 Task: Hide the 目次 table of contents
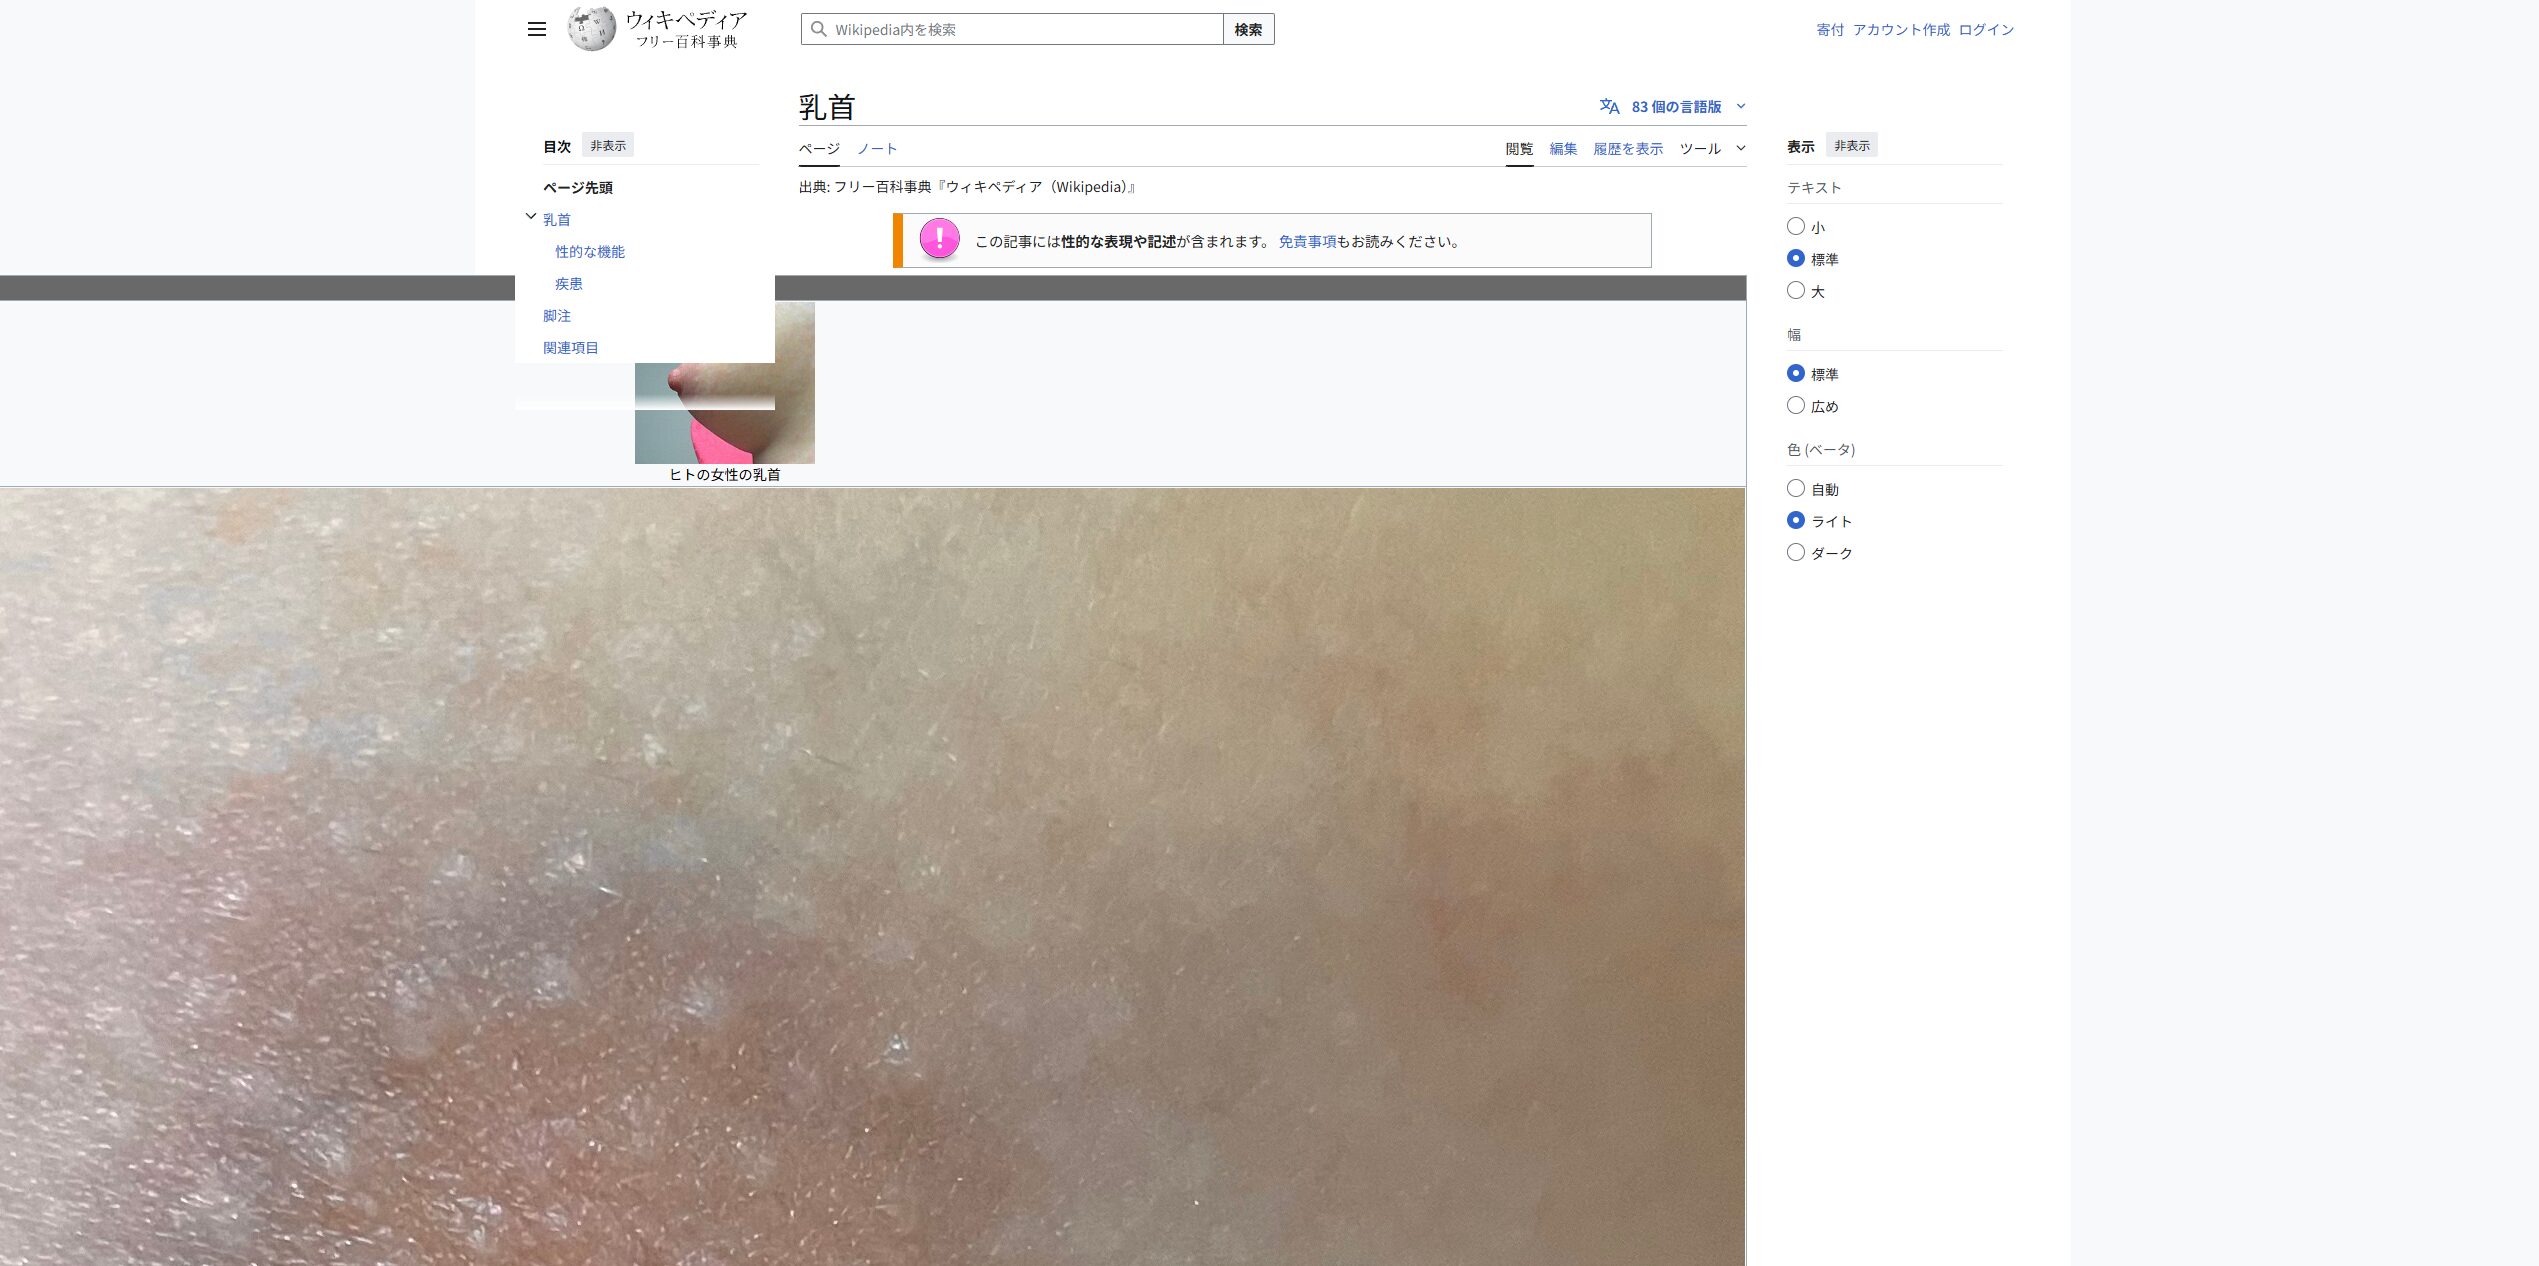[x=608, y=145]
